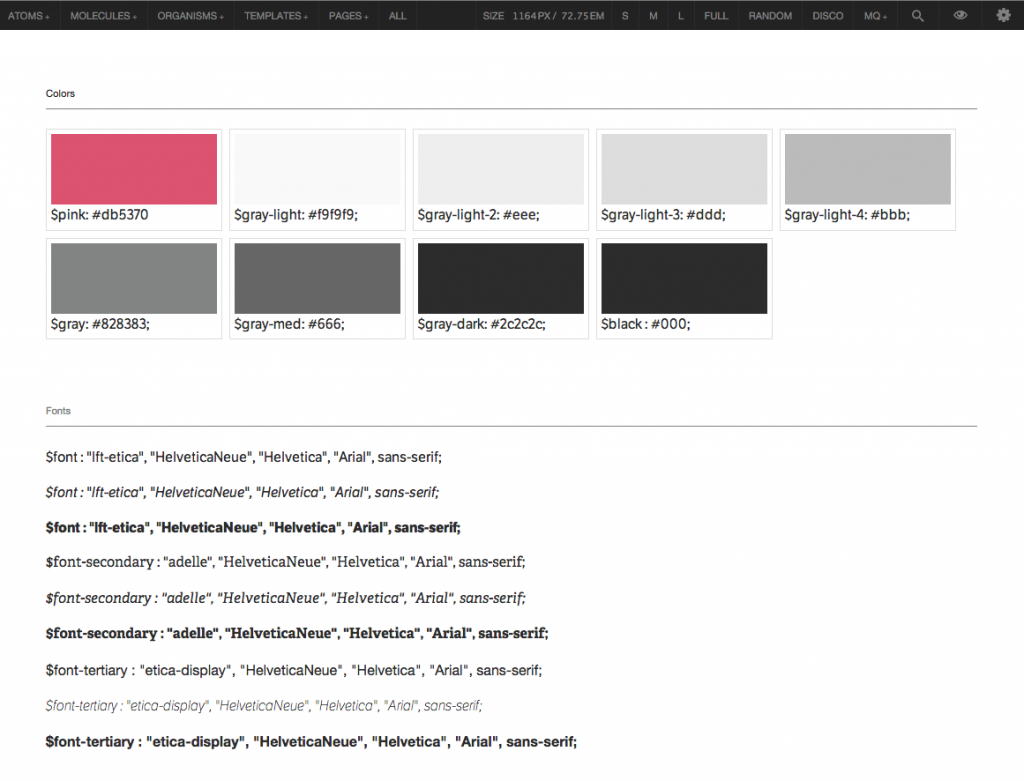Viewport: 1024px width, 781px height.
Task: Expand the Molecules dropdown menu
Action: tap(104, 16)
